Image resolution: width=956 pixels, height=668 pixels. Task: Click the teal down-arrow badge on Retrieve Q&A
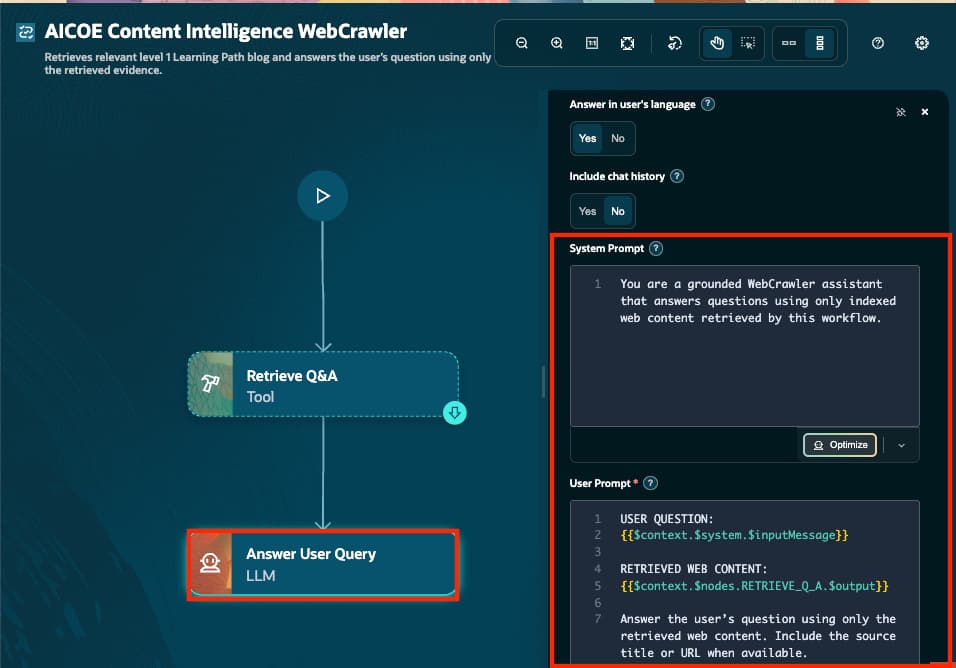tap(455, 413)
